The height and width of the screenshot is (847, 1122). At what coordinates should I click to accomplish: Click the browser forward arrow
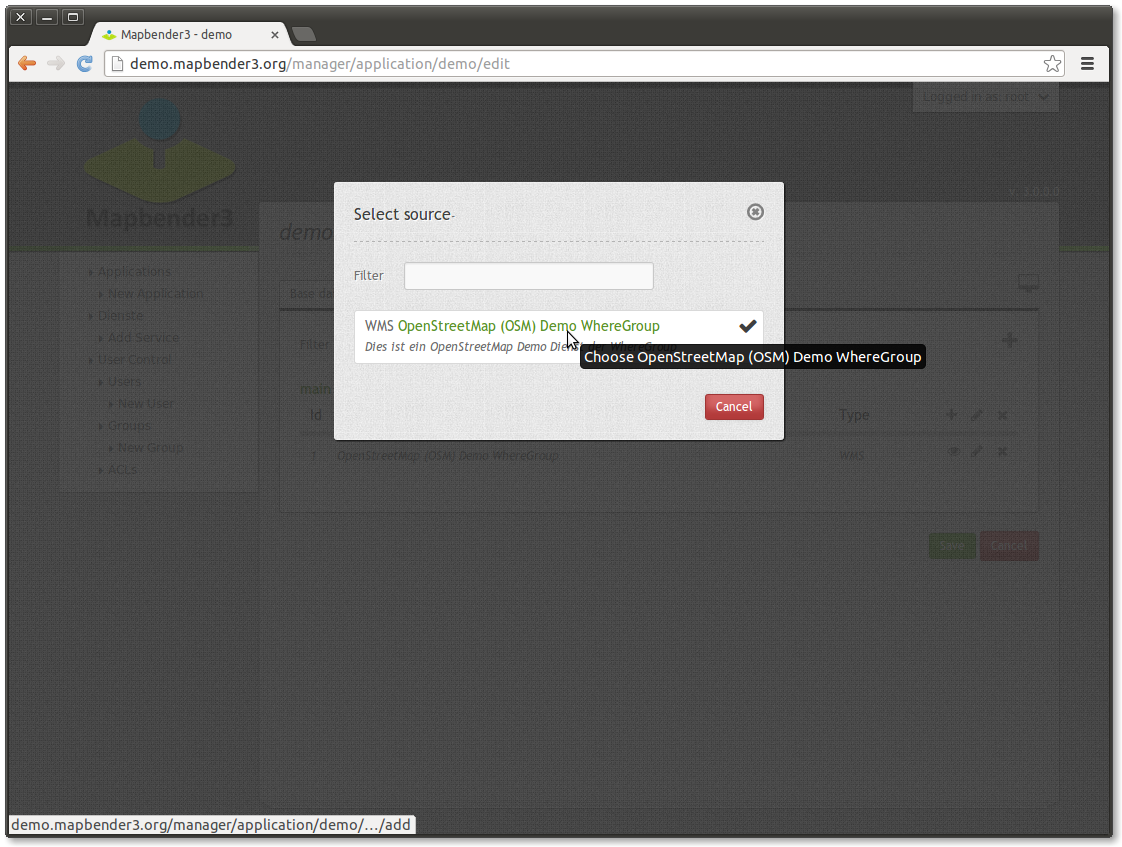pos(56,64)
